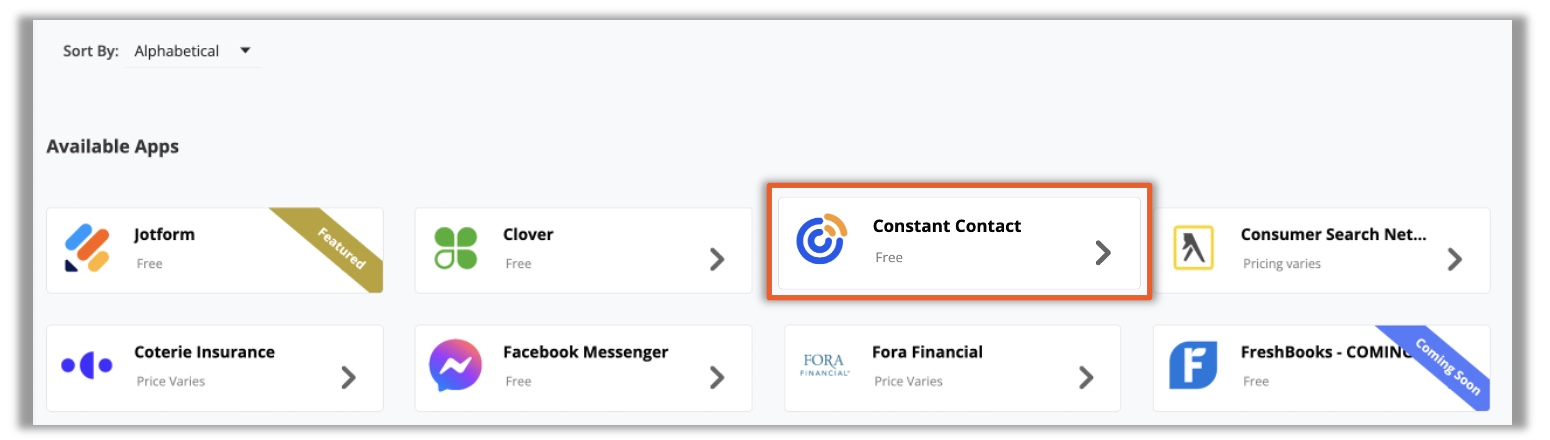Open the Facebook Messenger icon
The image size is (1550, 440).
[x=456, y=366]
